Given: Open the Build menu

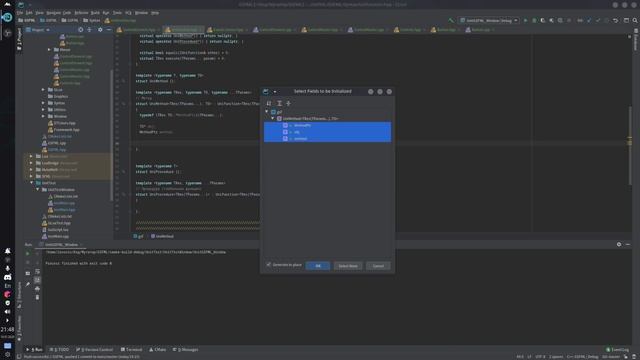Looking at the screenshot, I should [95, 13].
